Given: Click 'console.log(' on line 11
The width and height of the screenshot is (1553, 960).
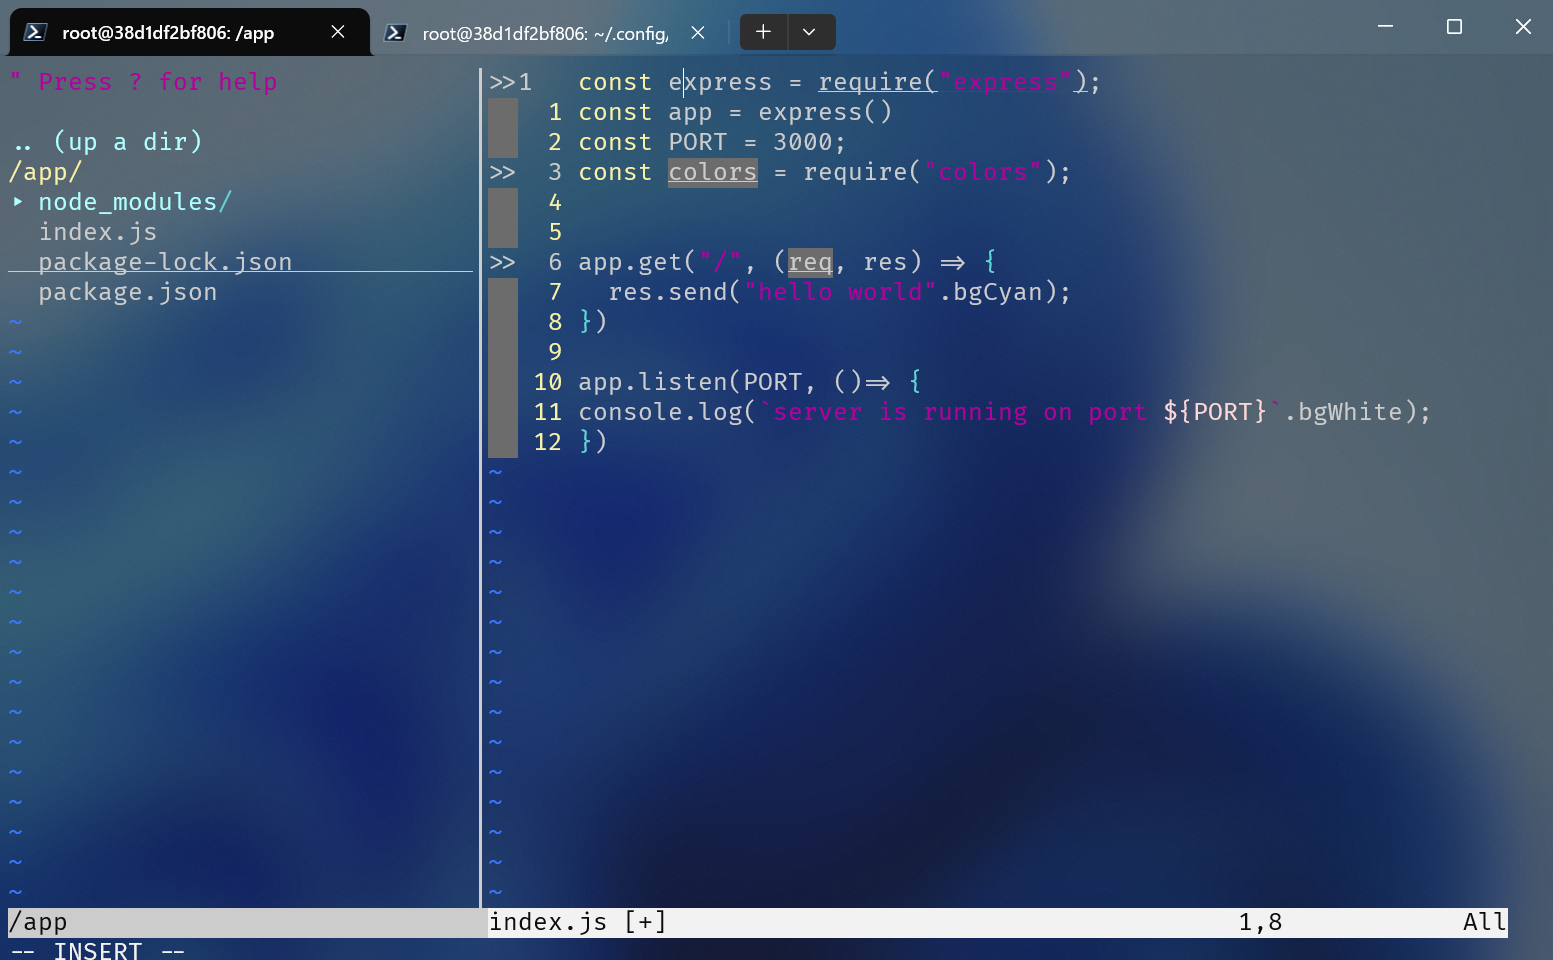Looking at the screenshot, I should click(668, 412).
